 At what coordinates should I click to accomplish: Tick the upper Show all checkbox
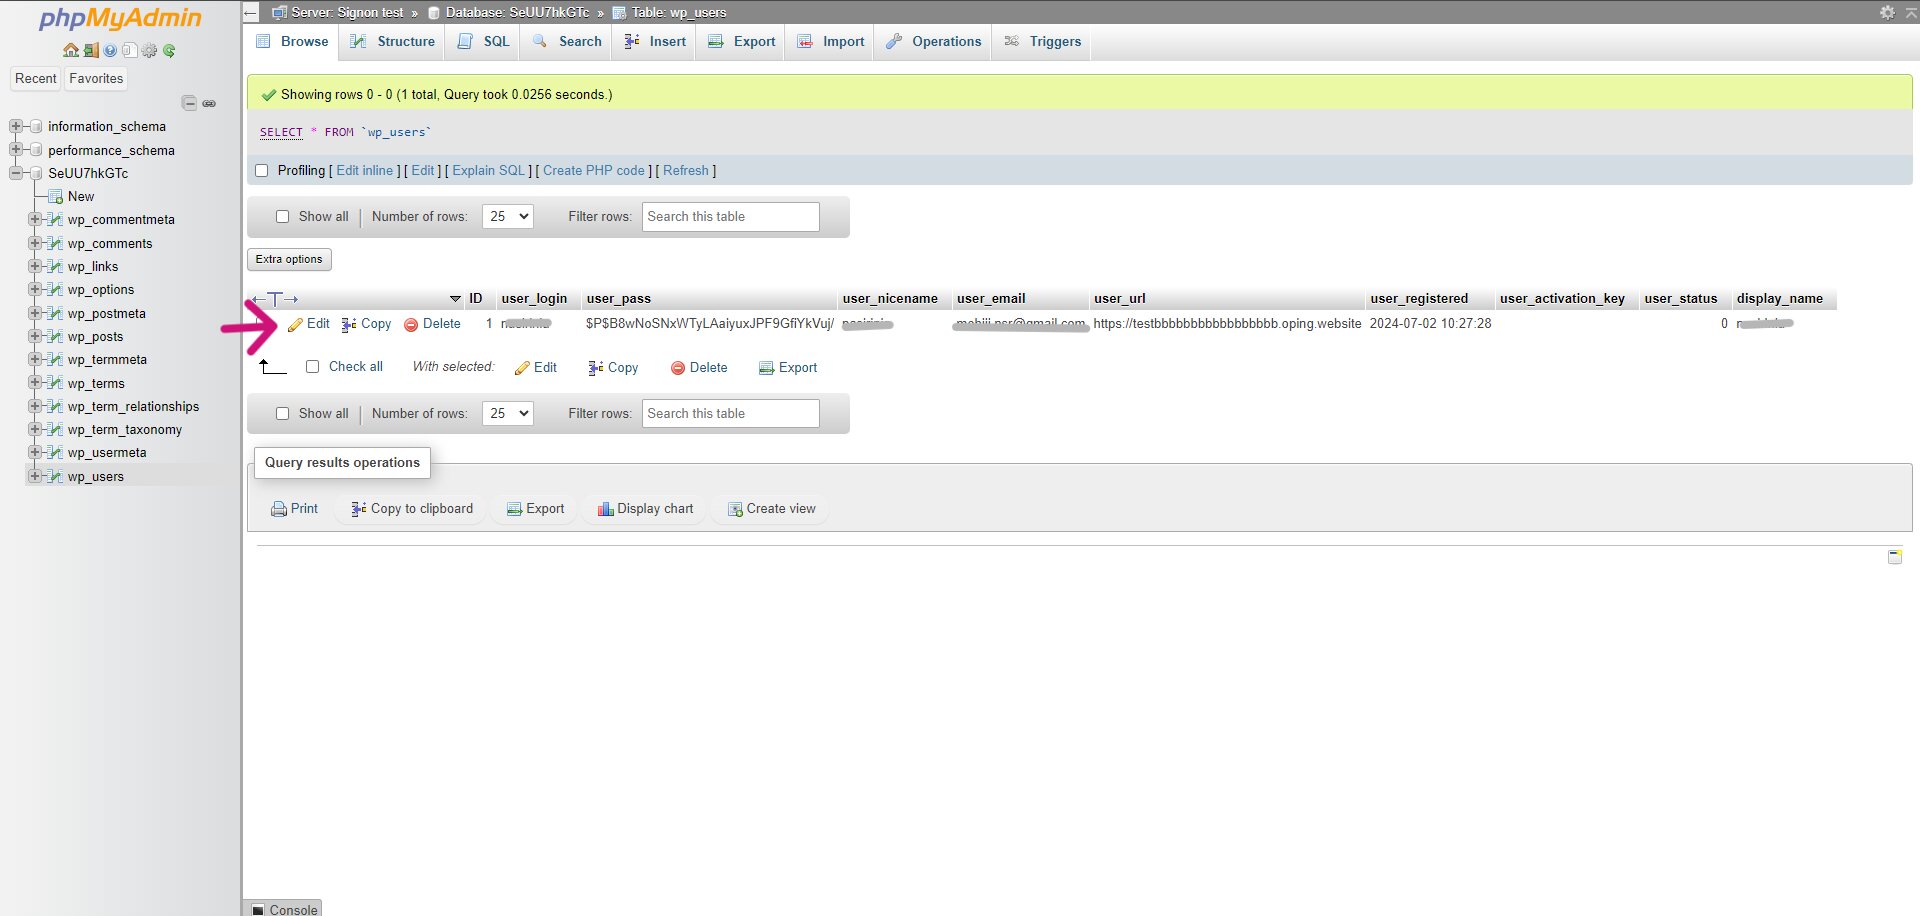click(x=283, y=217)
